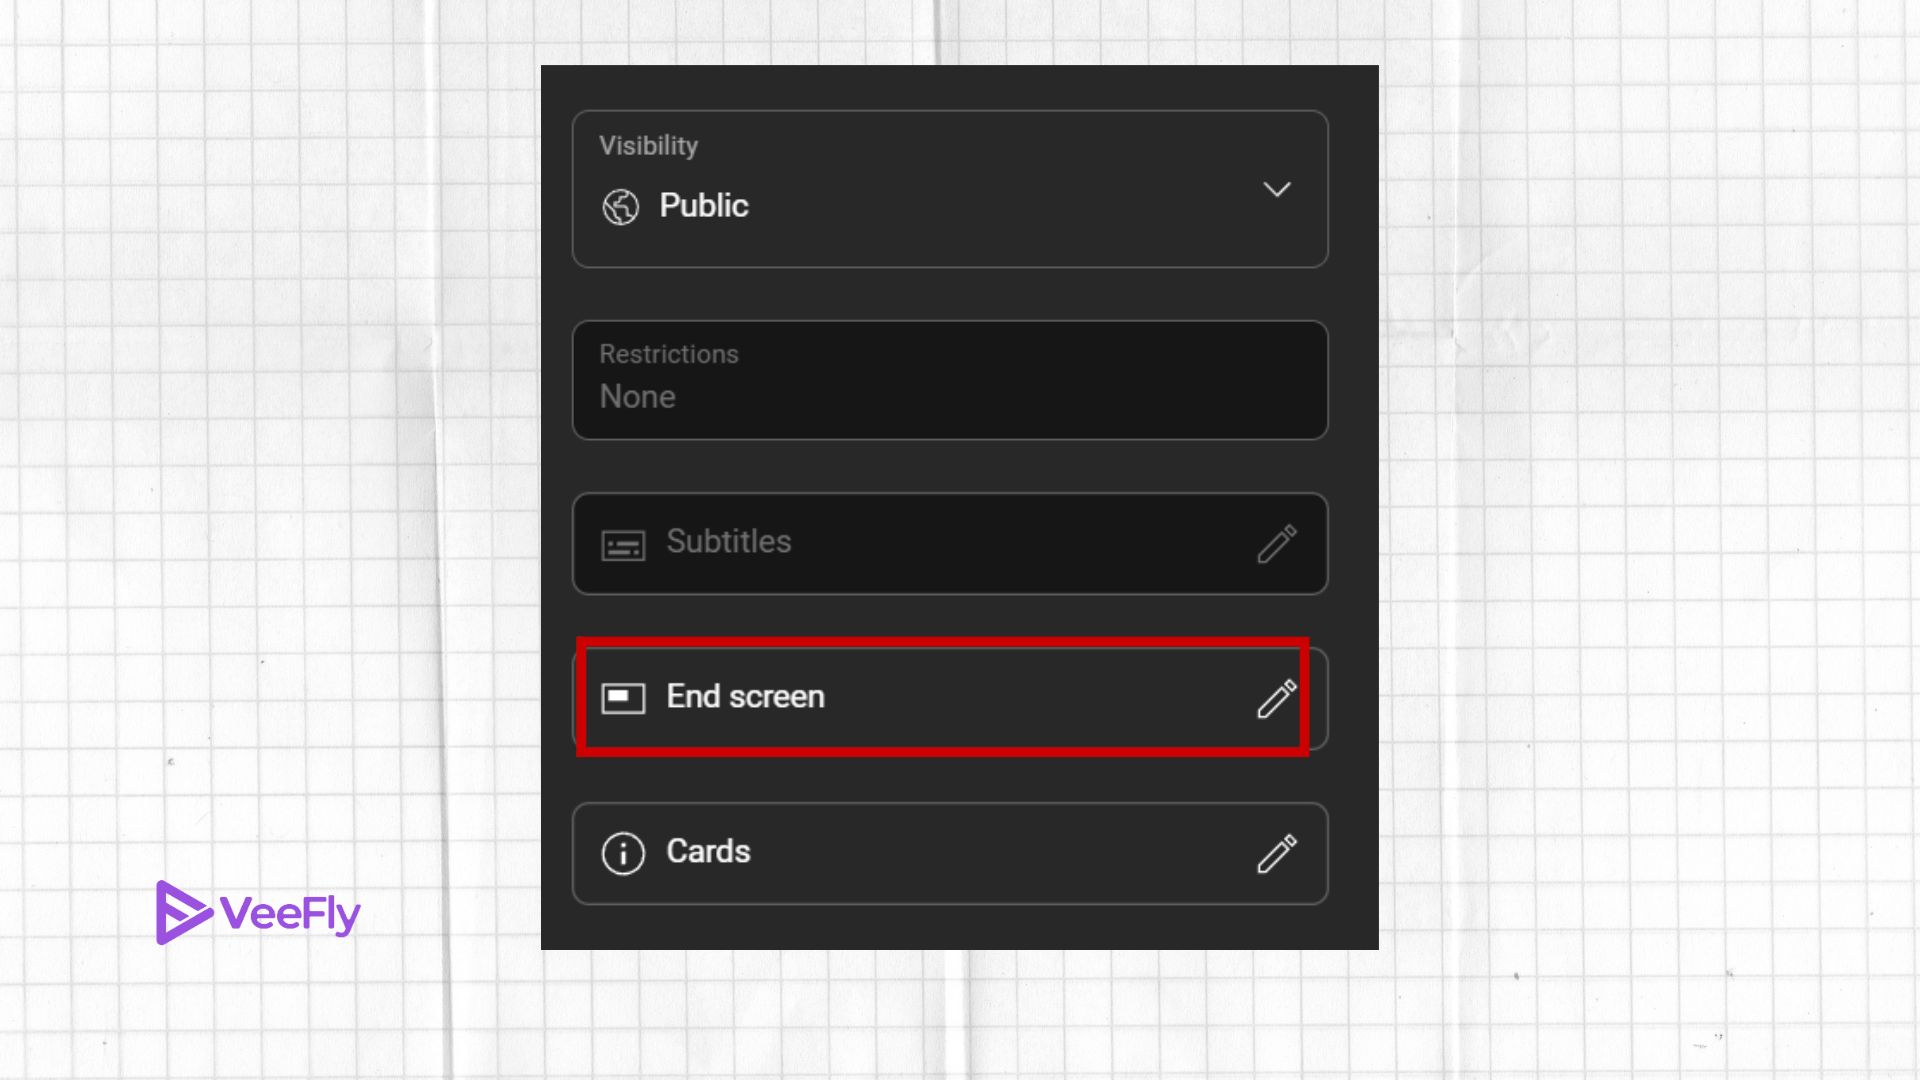Click the info icon beside Cards

click(x=621, y=852)
